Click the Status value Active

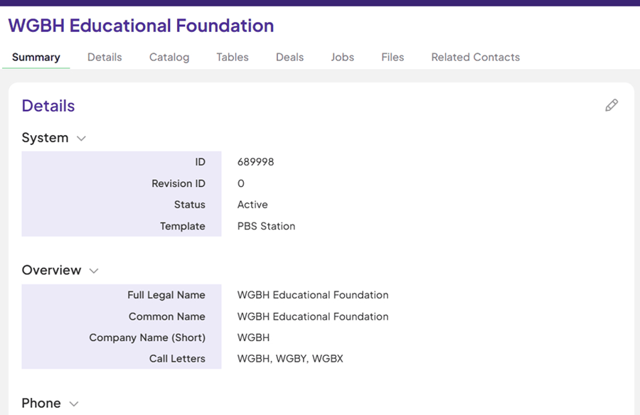coord(252,204)
